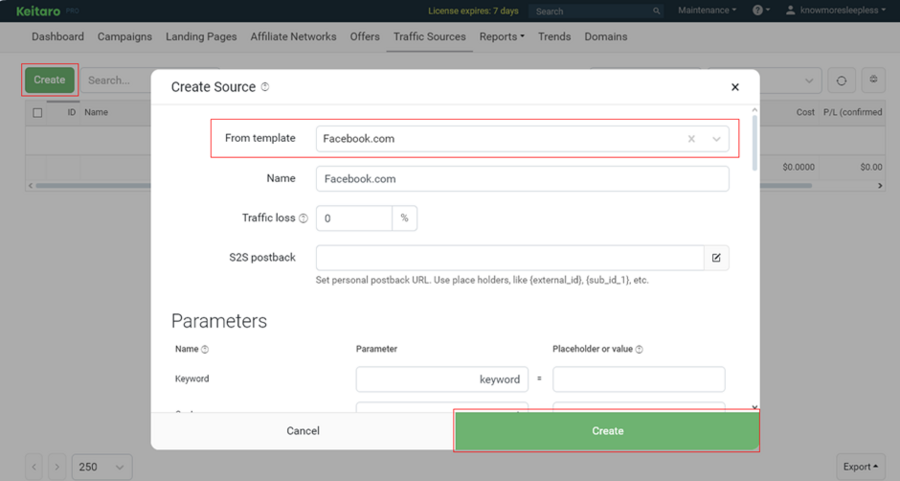Click Cancel in the dialog

(x=303, y=431)
